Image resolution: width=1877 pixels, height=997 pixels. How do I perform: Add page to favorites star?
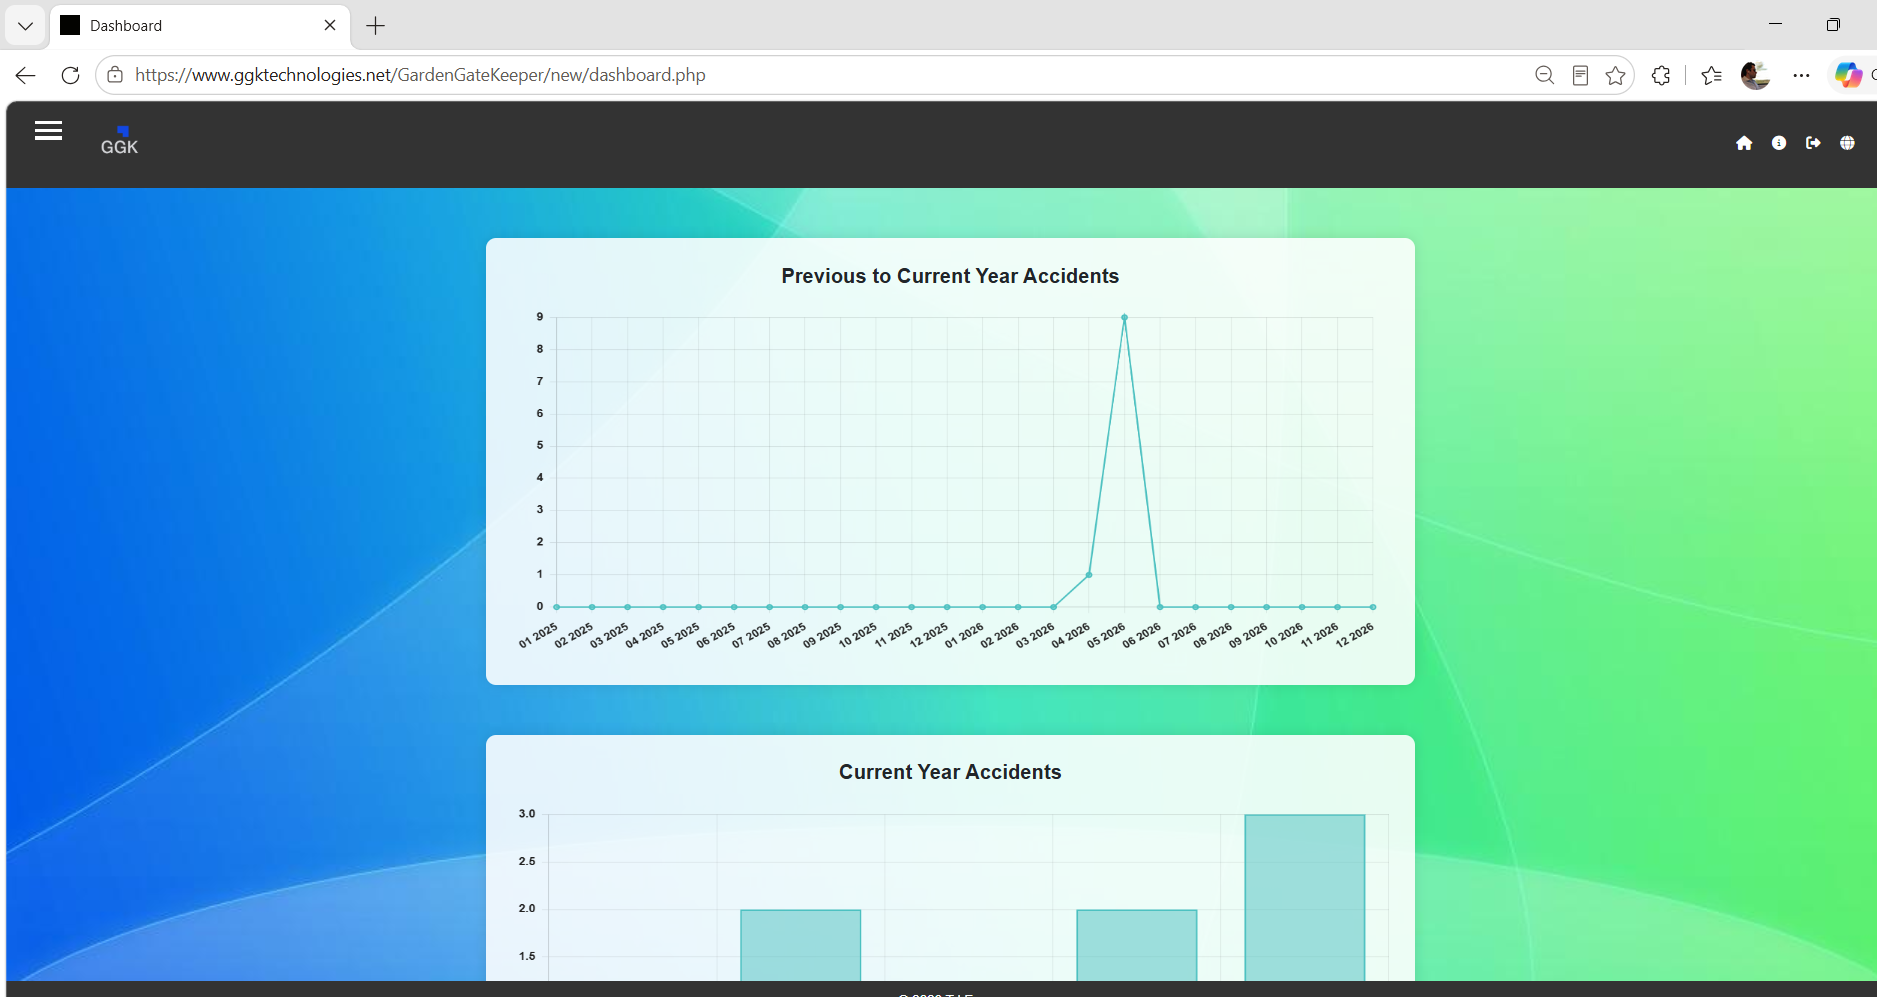coord(1615,75)
